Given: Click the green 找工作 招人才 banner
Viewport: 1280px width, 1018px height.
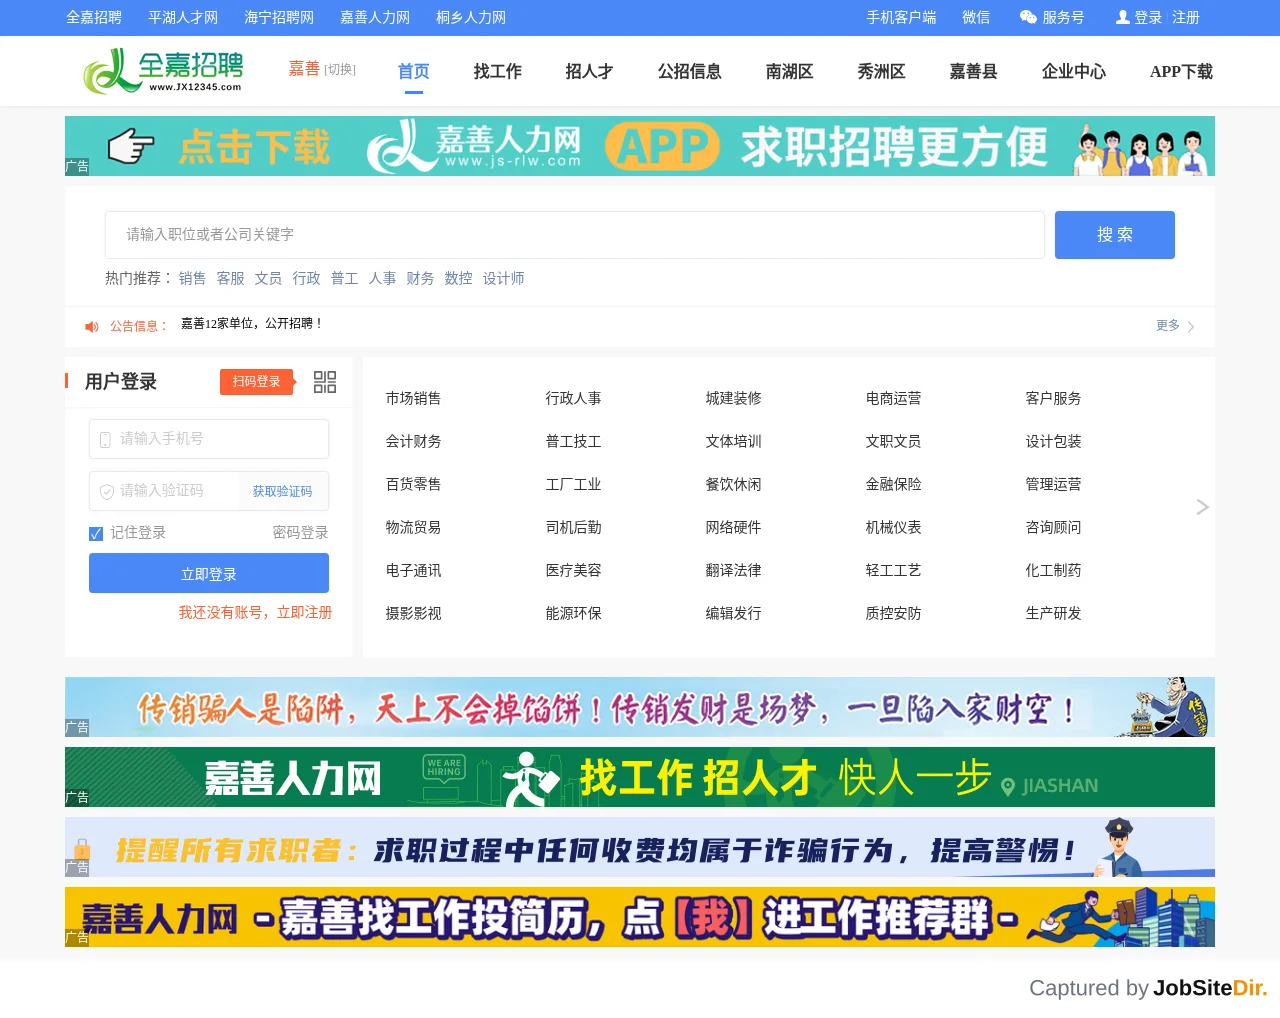Looking at the screenshot, I should 640,777.
